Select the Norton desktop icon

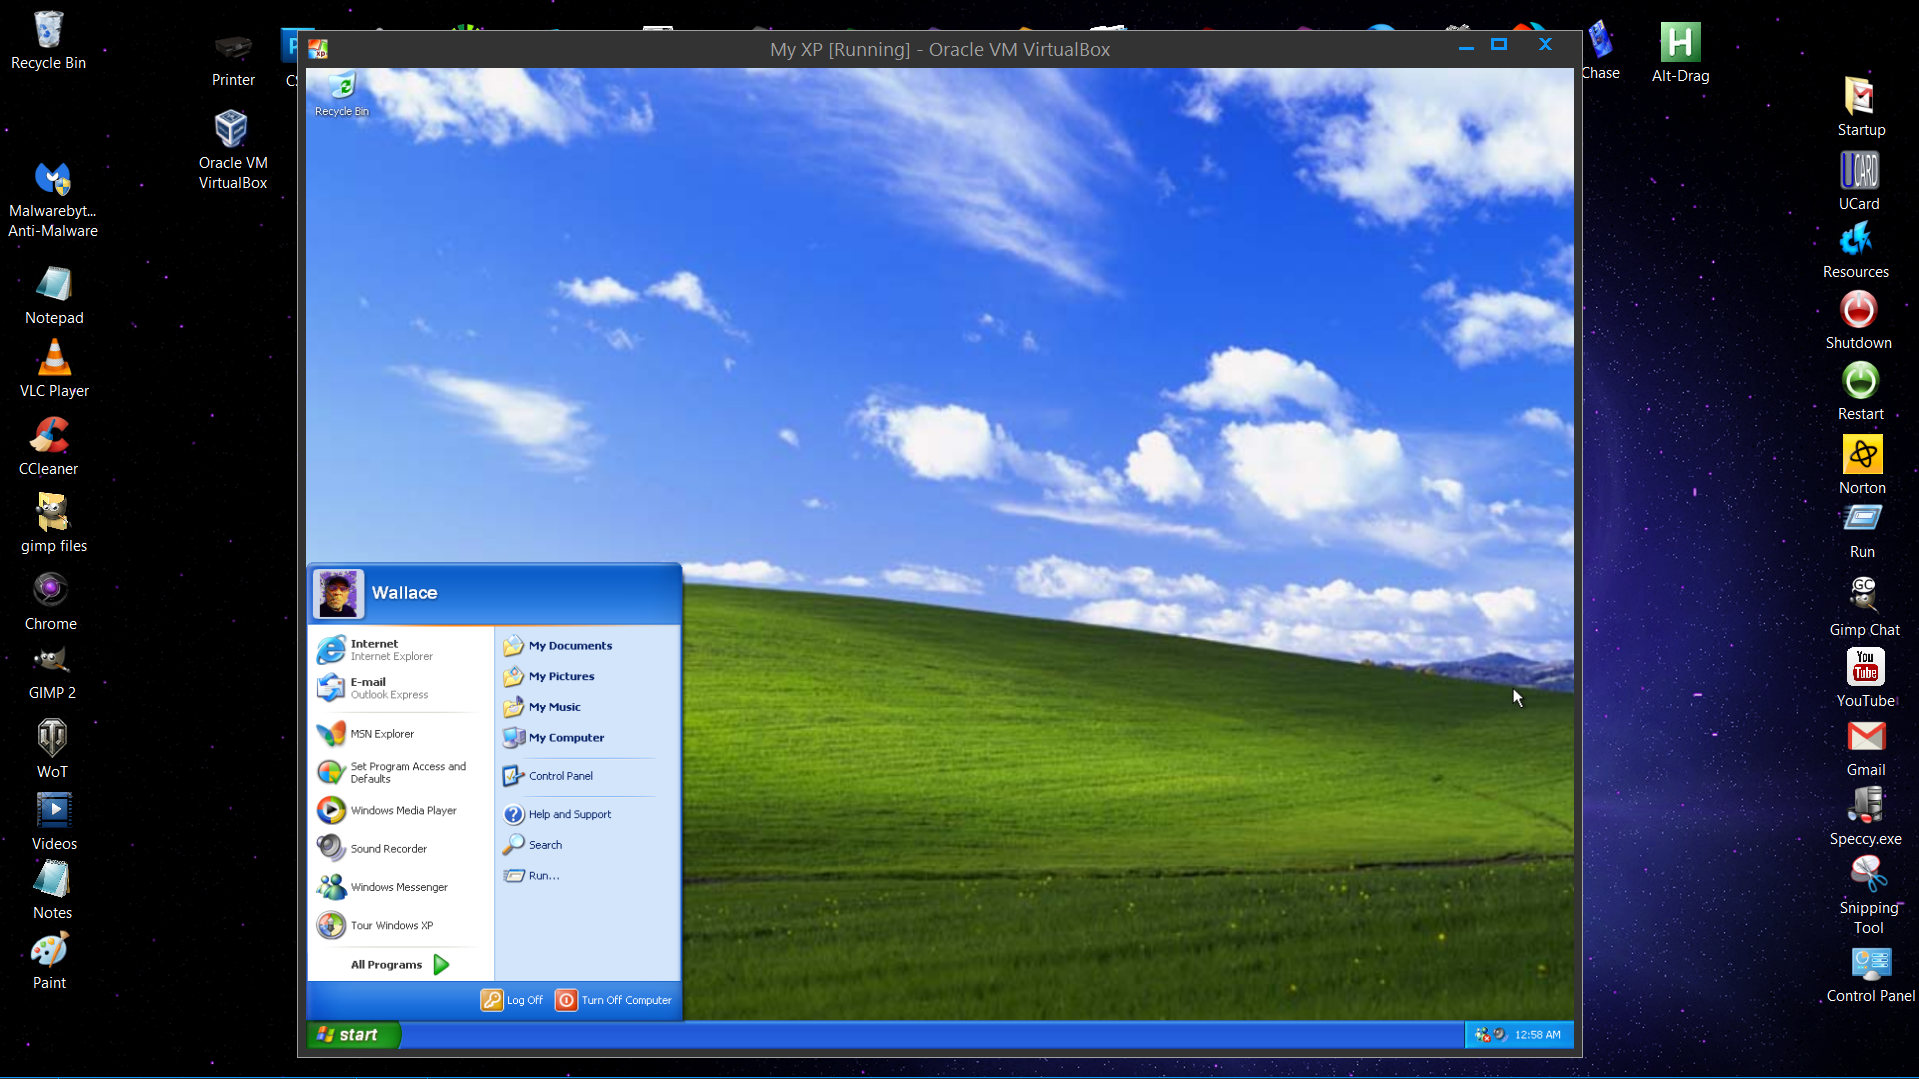click(x=1862, y=466)
